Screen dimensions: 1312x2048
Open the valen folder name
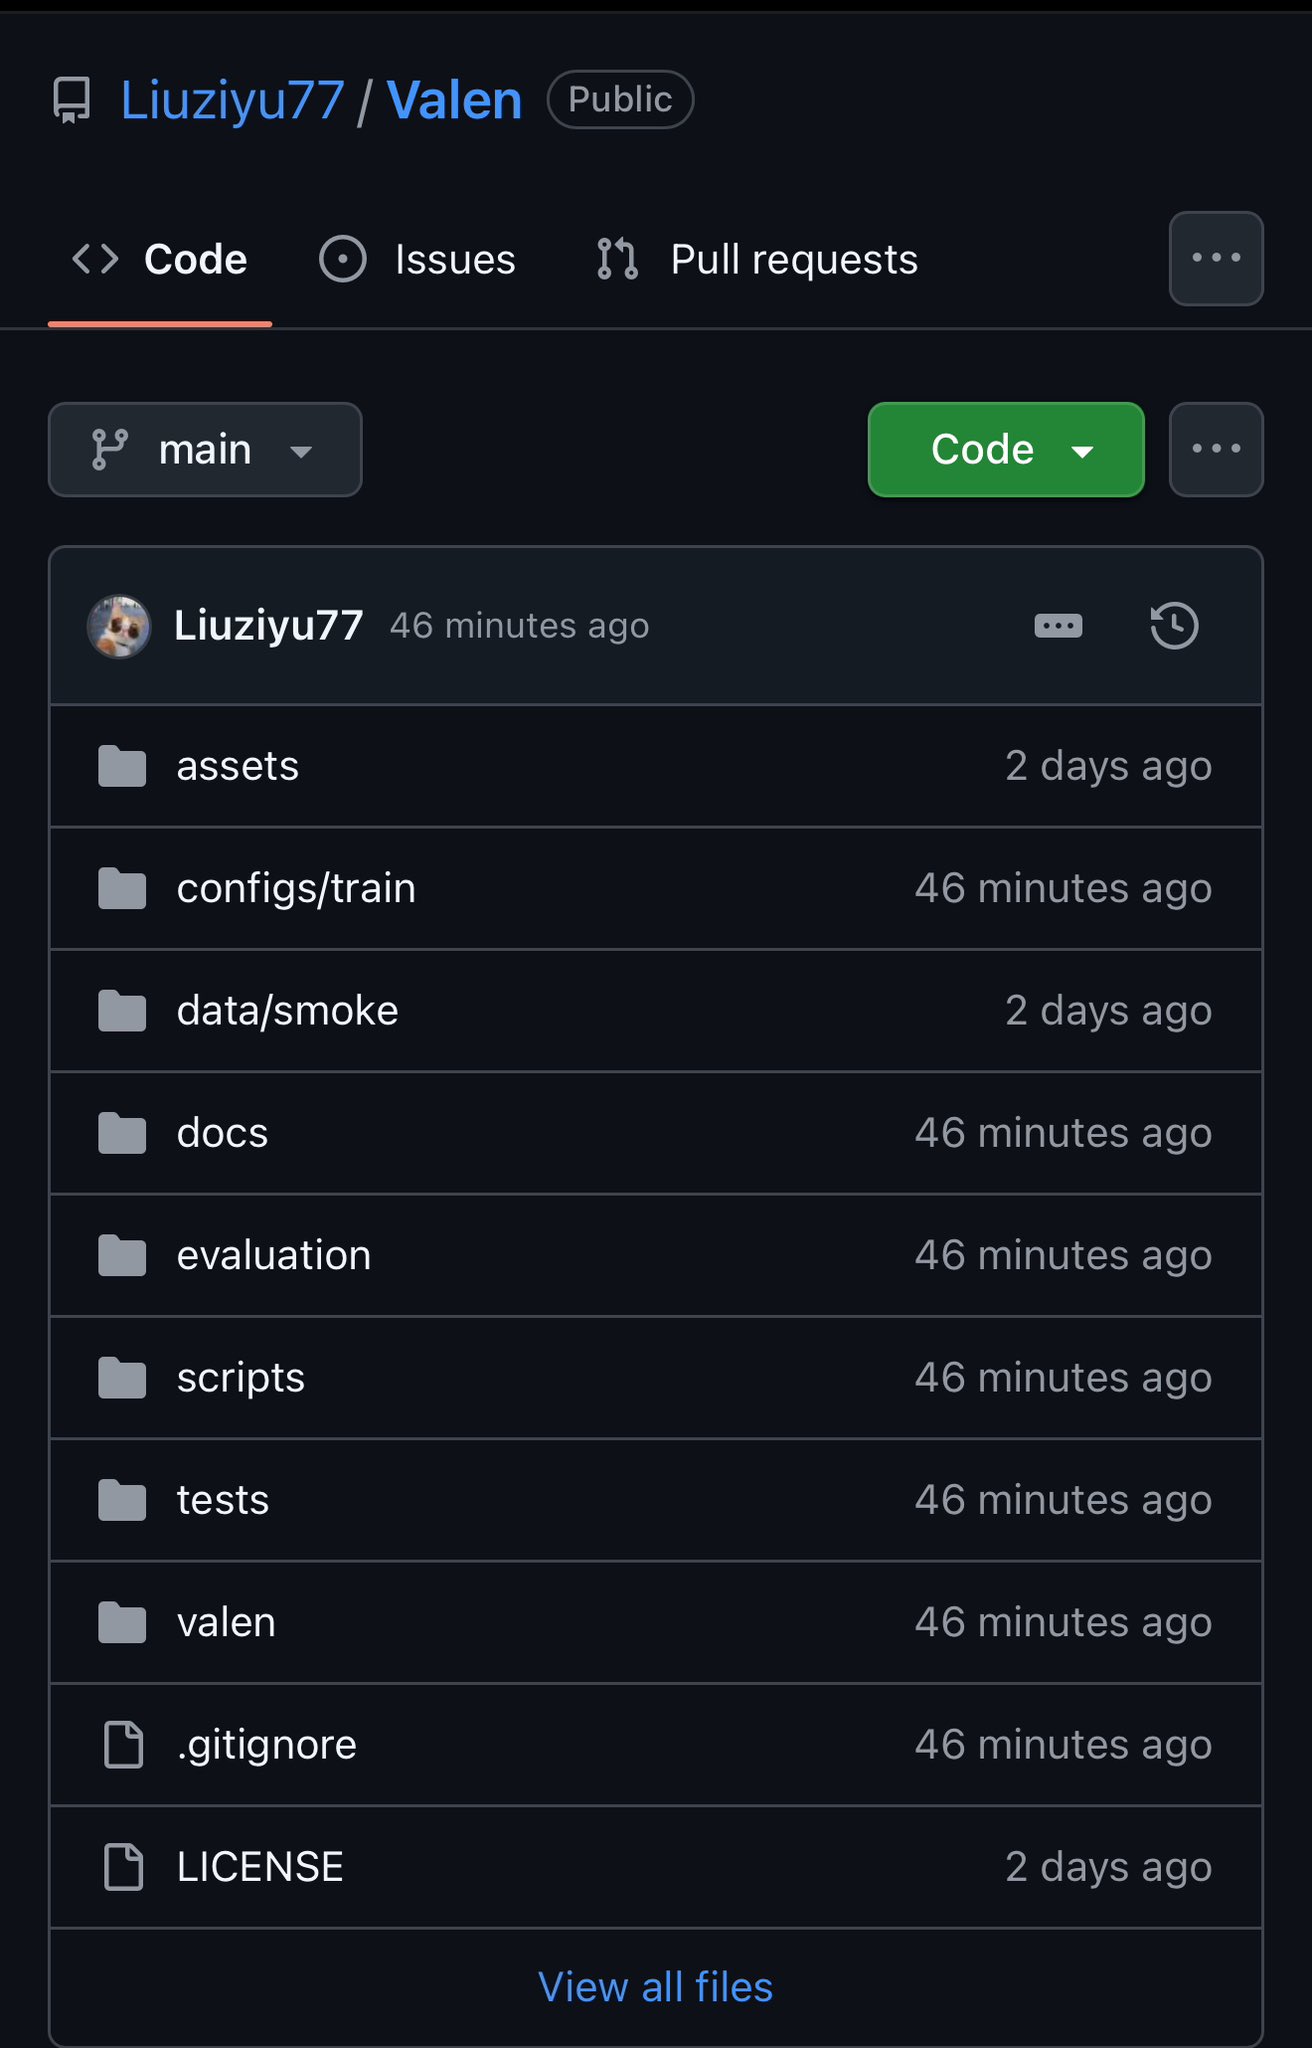coord(226,1622)
